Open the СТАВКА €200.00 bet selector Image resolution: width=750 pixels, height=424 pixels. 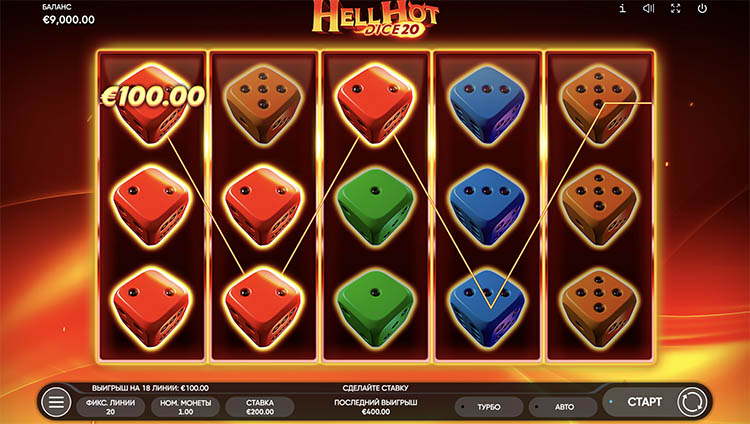[x=260, y=407]
